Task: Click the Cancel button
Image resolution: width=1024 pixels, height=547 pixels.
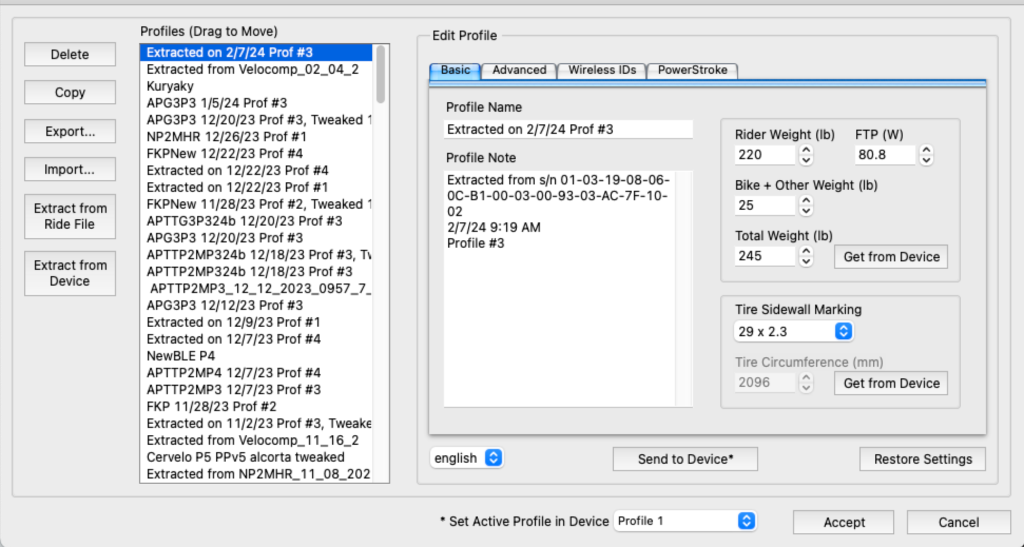Action: coord(958,522)
